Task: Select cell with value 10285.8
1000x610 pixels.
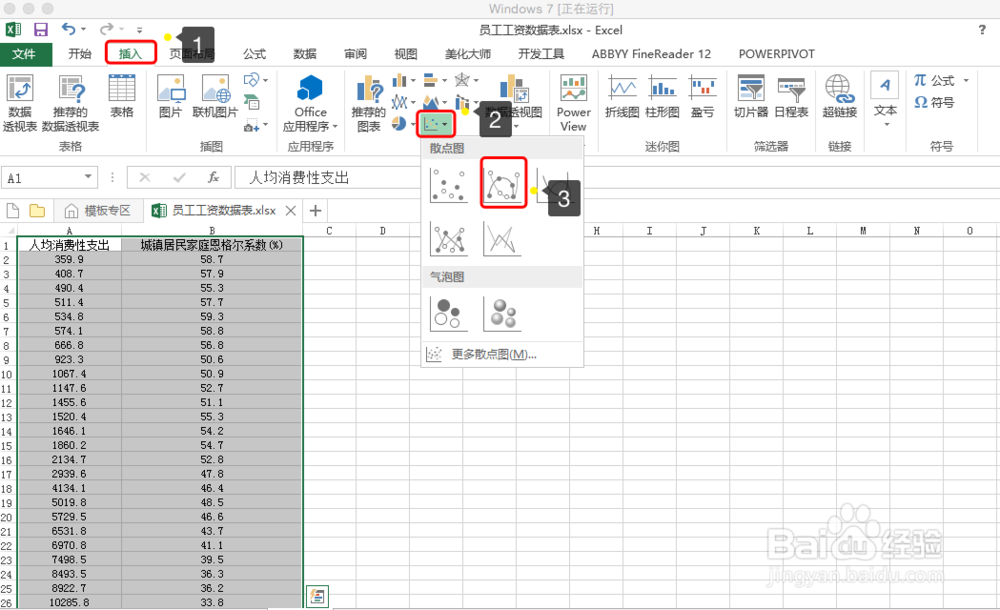Action: pyautogui.click(x=70, y=602)
